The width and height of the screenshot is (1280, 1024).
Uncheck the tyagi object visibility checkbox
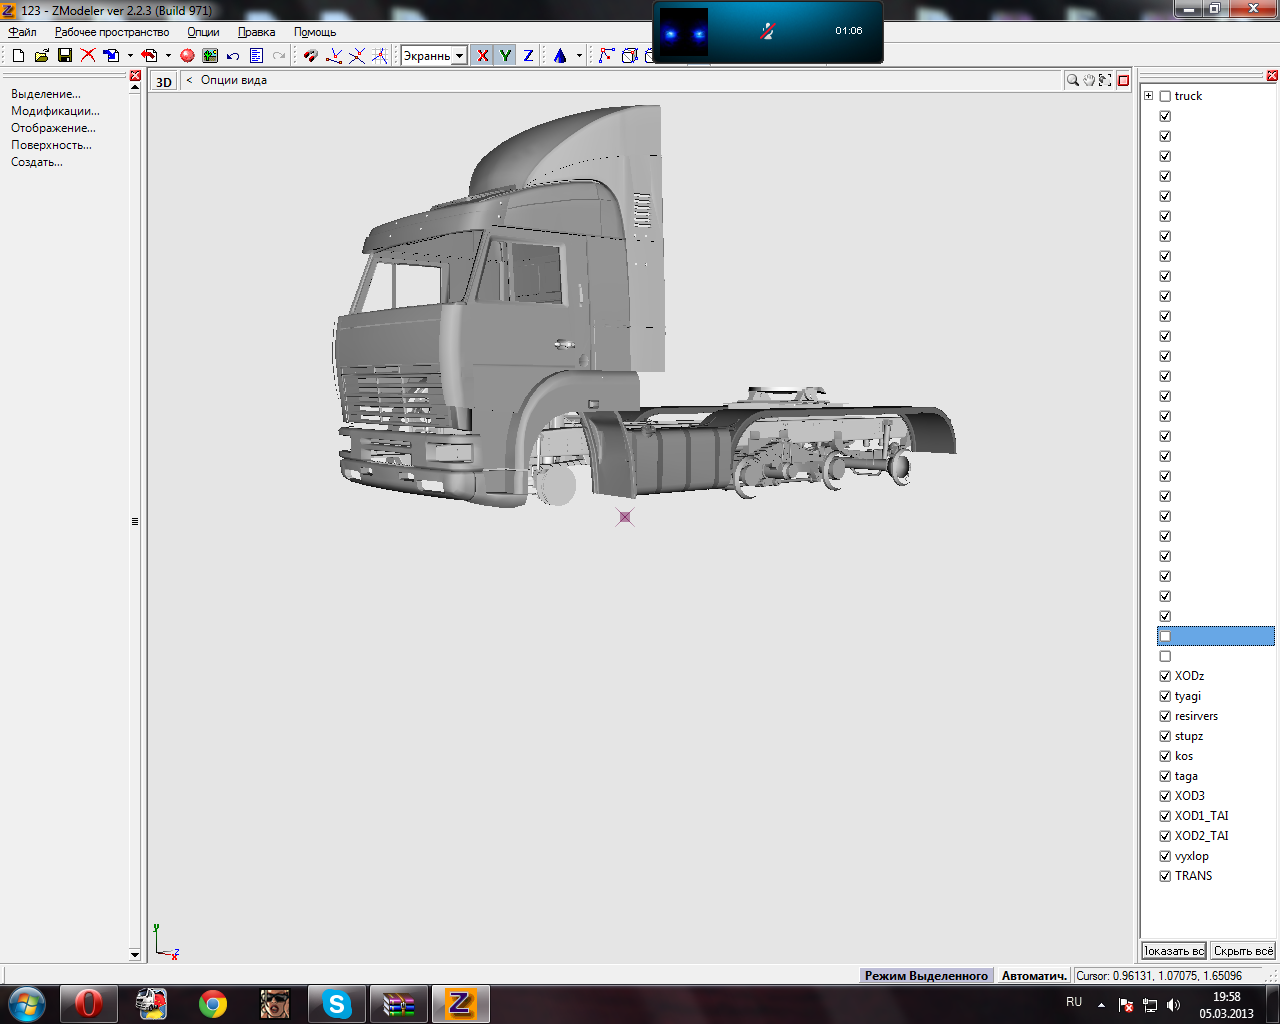(x=1165, y=696)
